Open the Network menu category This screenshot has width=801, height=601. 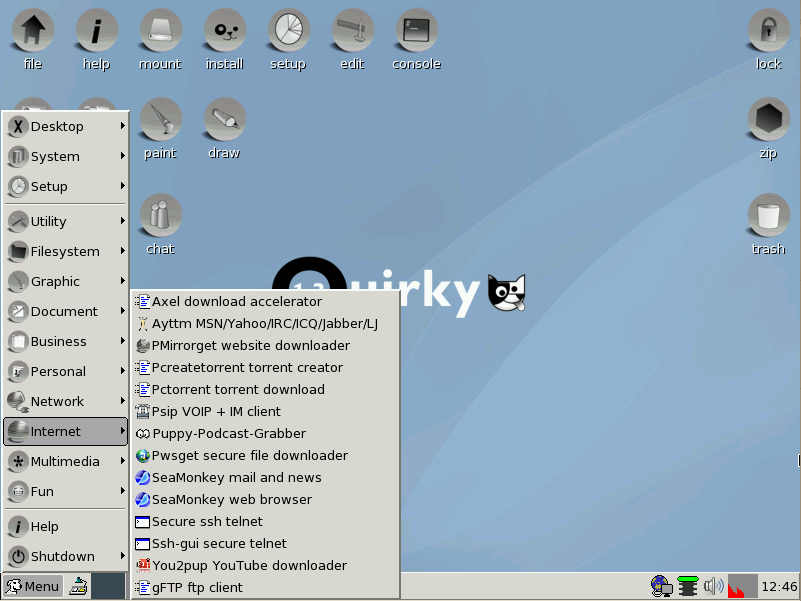66,402
